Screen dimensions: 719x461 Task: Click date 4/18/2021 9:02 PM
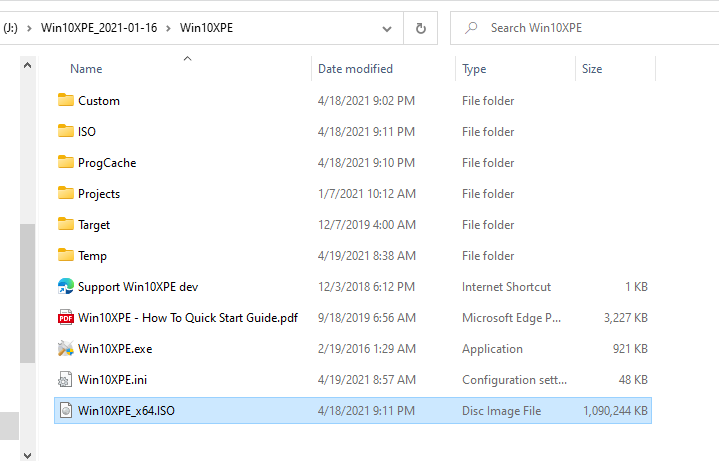pos(366,100)
